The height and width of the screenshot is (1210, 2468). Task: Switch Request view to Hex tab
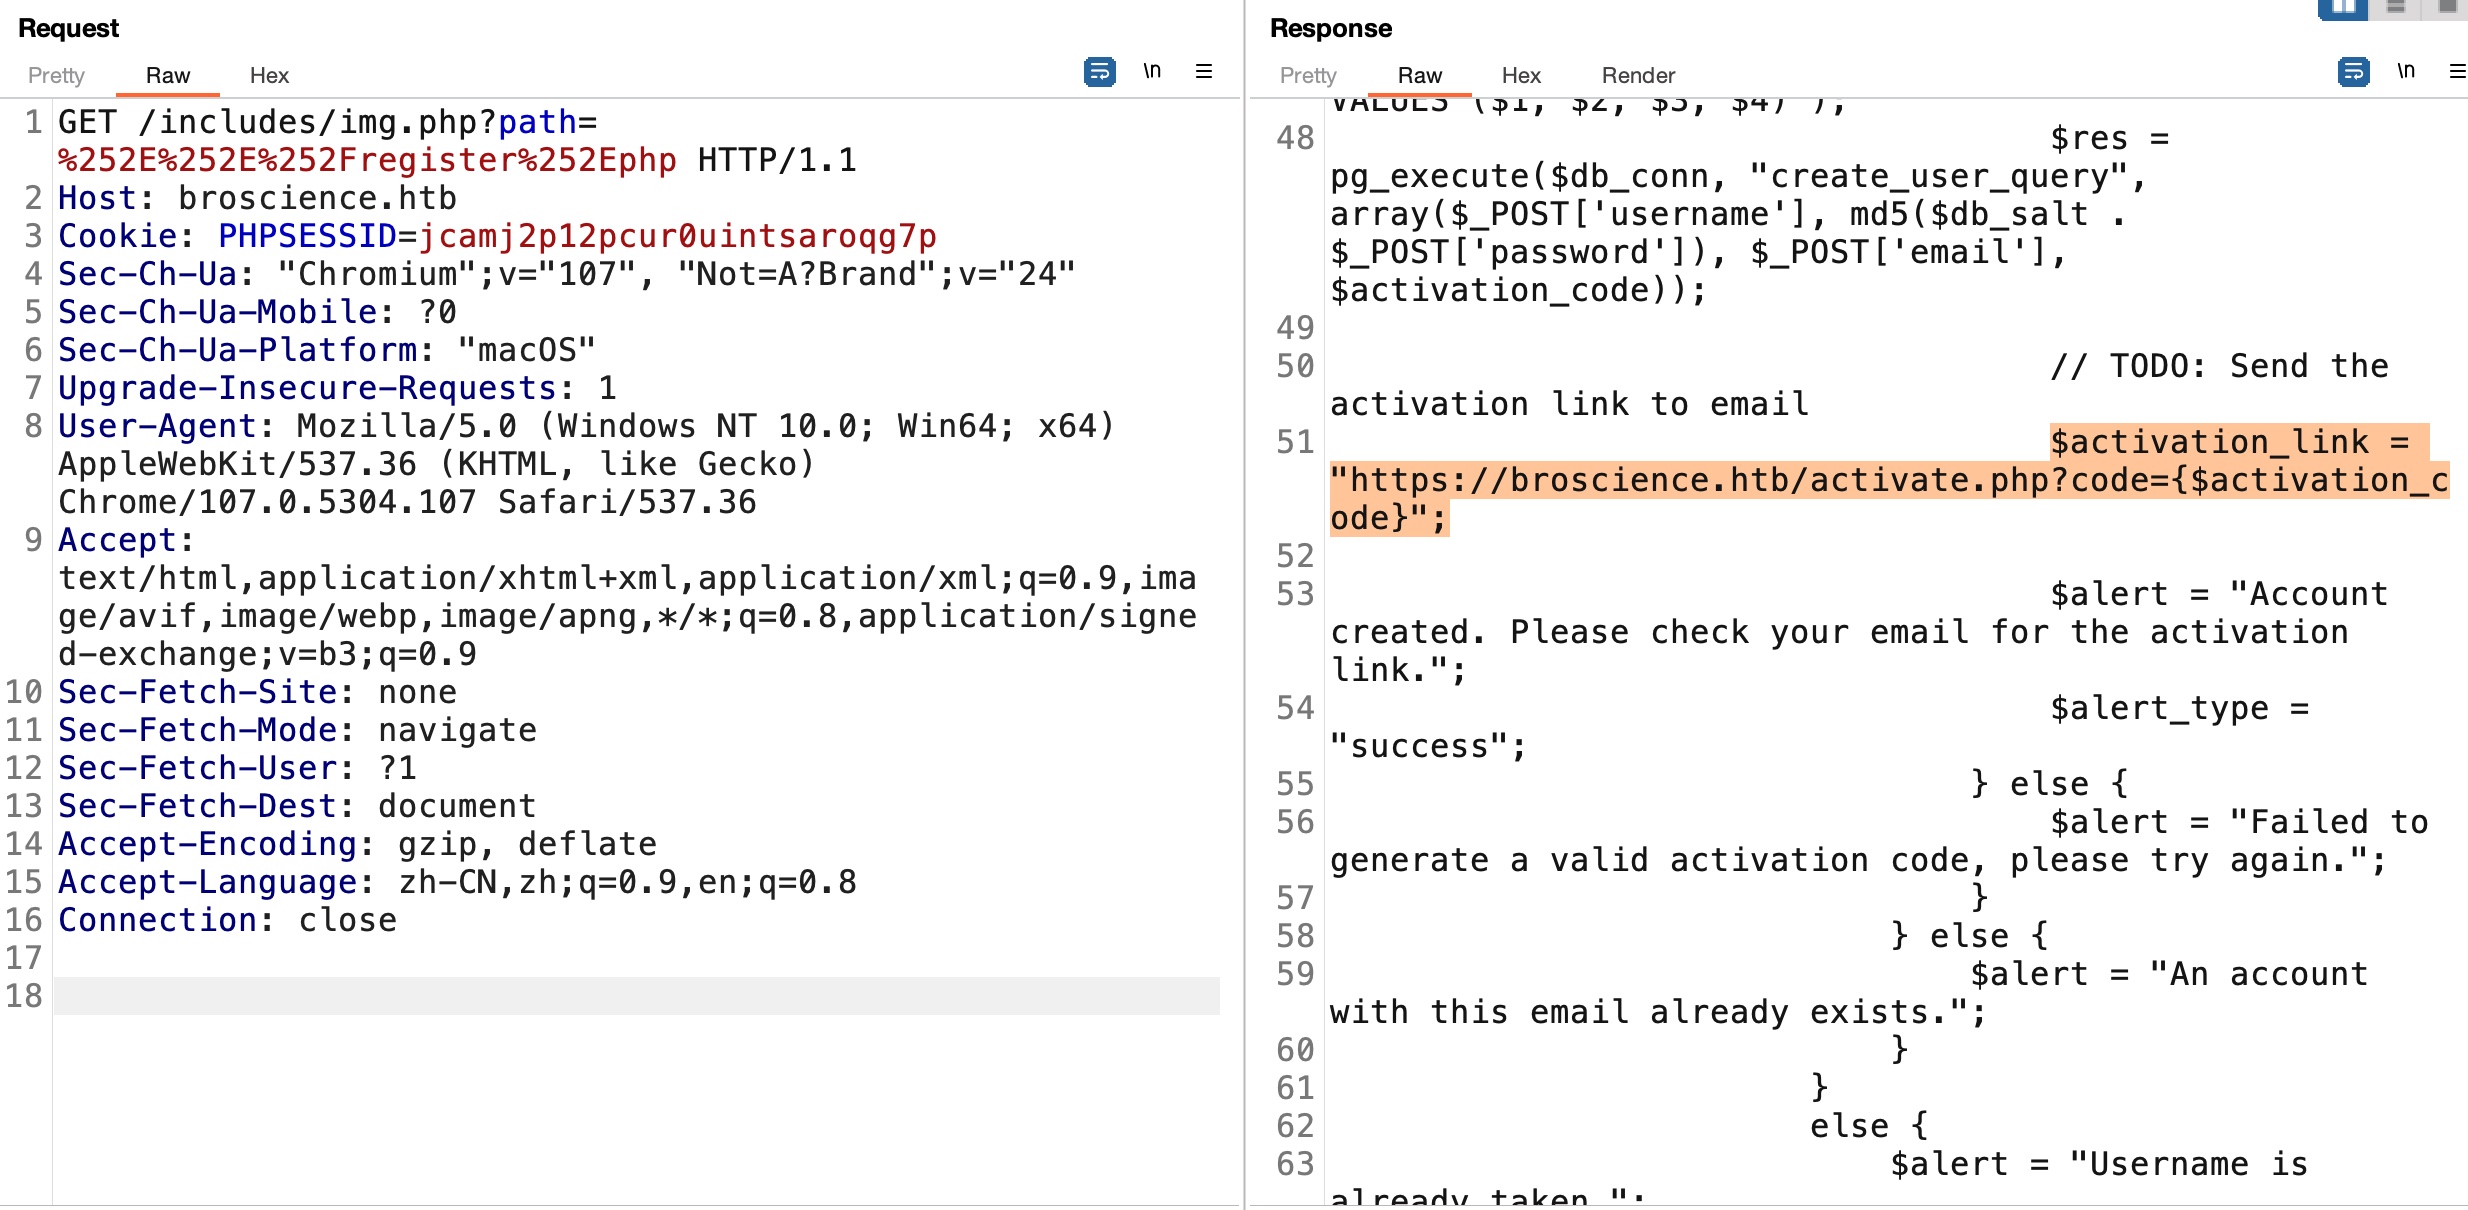[x=269, y=75]
